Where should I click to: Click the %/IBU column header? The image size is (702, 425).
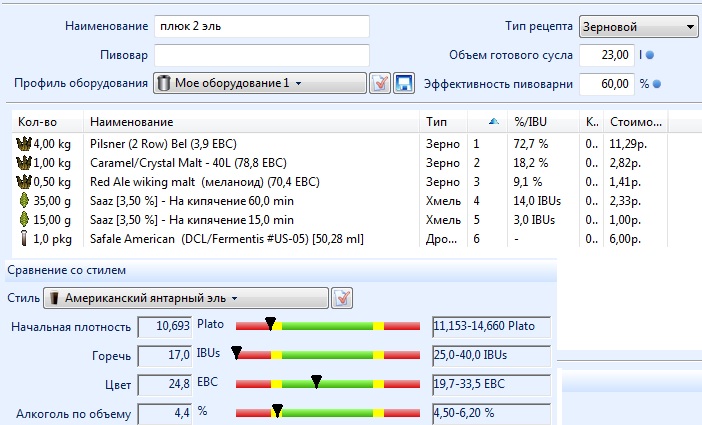(540, 121)
